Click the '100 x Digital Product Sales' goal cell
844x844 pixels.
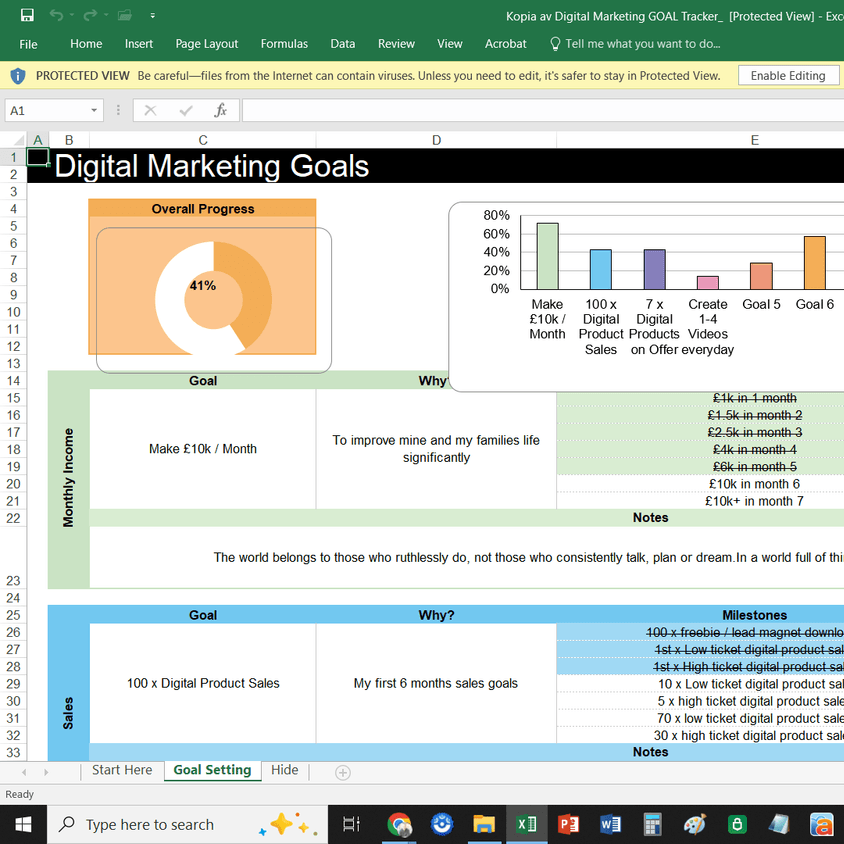pos(202,683)
